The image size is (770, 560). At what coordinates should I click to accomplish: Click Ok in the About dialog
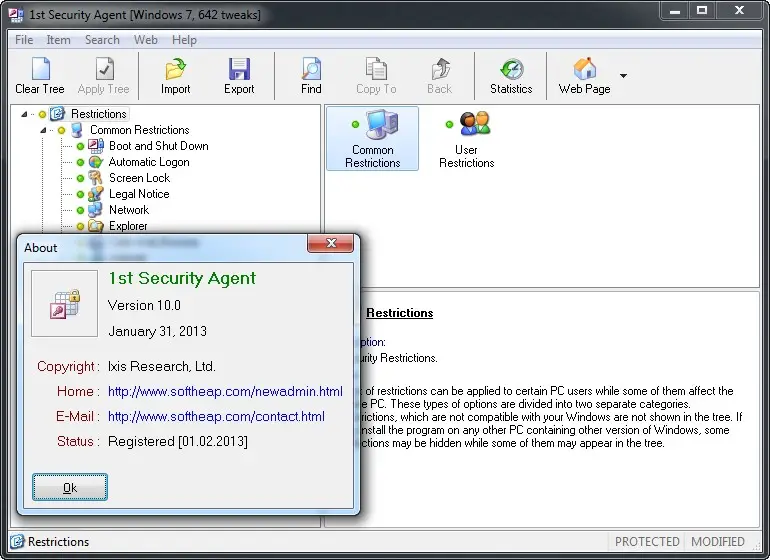point(70,487)
